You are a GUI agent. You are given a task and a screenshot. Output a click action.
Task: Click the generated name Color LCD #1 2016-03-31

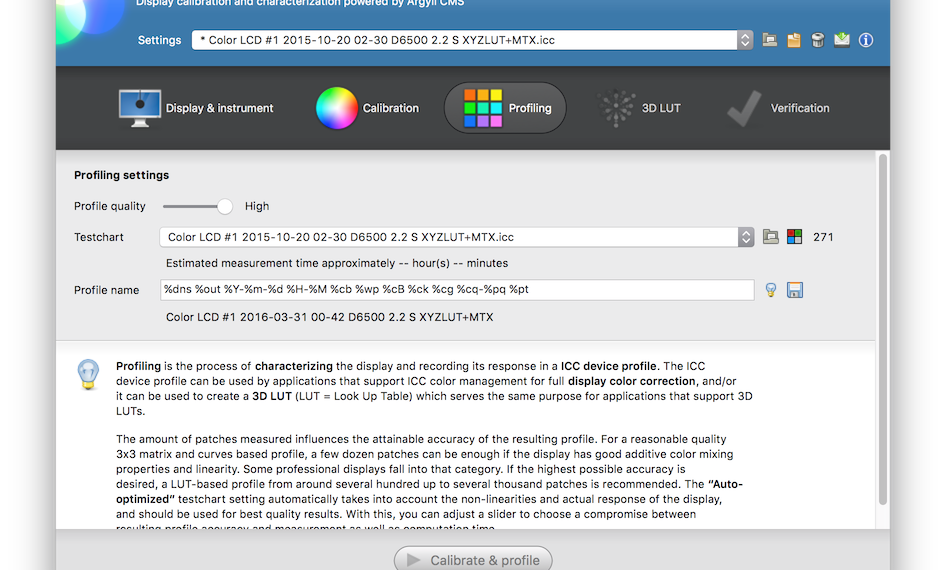point(329,317)
